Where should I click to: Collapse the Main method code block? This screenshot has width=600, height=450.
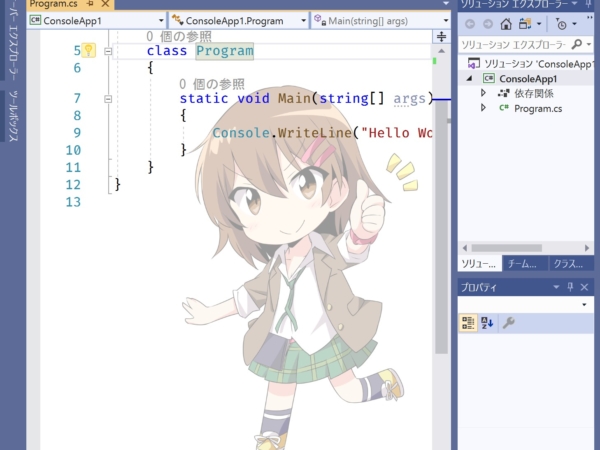[108, 99]
